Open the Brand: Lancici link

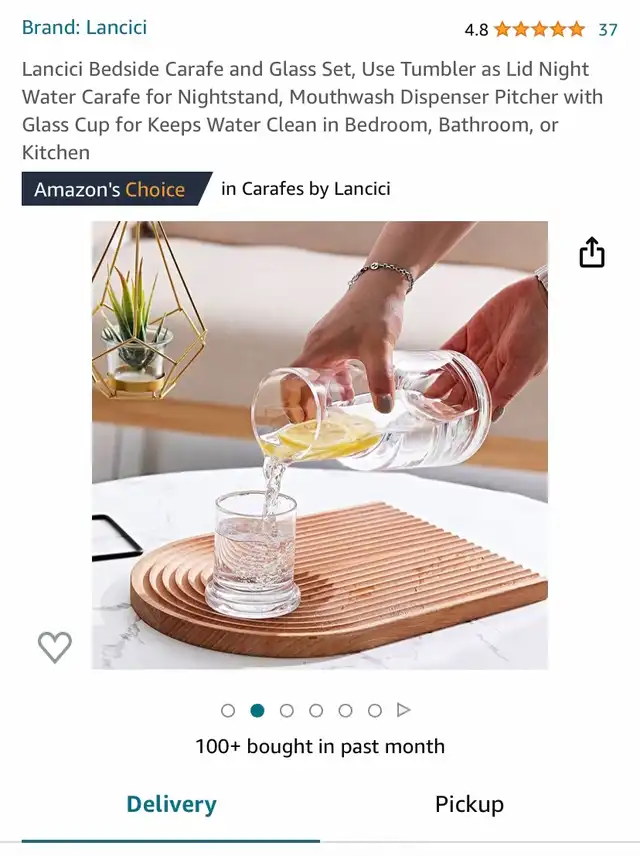tap(84, 27)
